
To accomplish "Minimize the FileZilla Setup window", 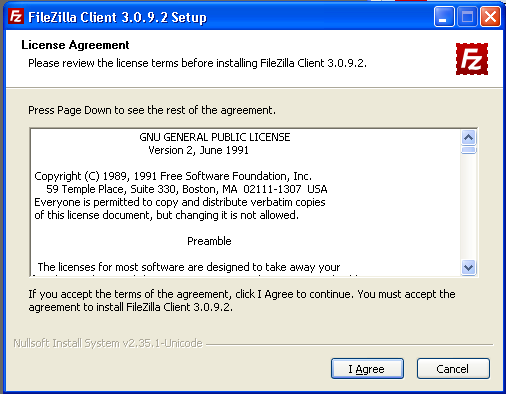I will (444, 16).
